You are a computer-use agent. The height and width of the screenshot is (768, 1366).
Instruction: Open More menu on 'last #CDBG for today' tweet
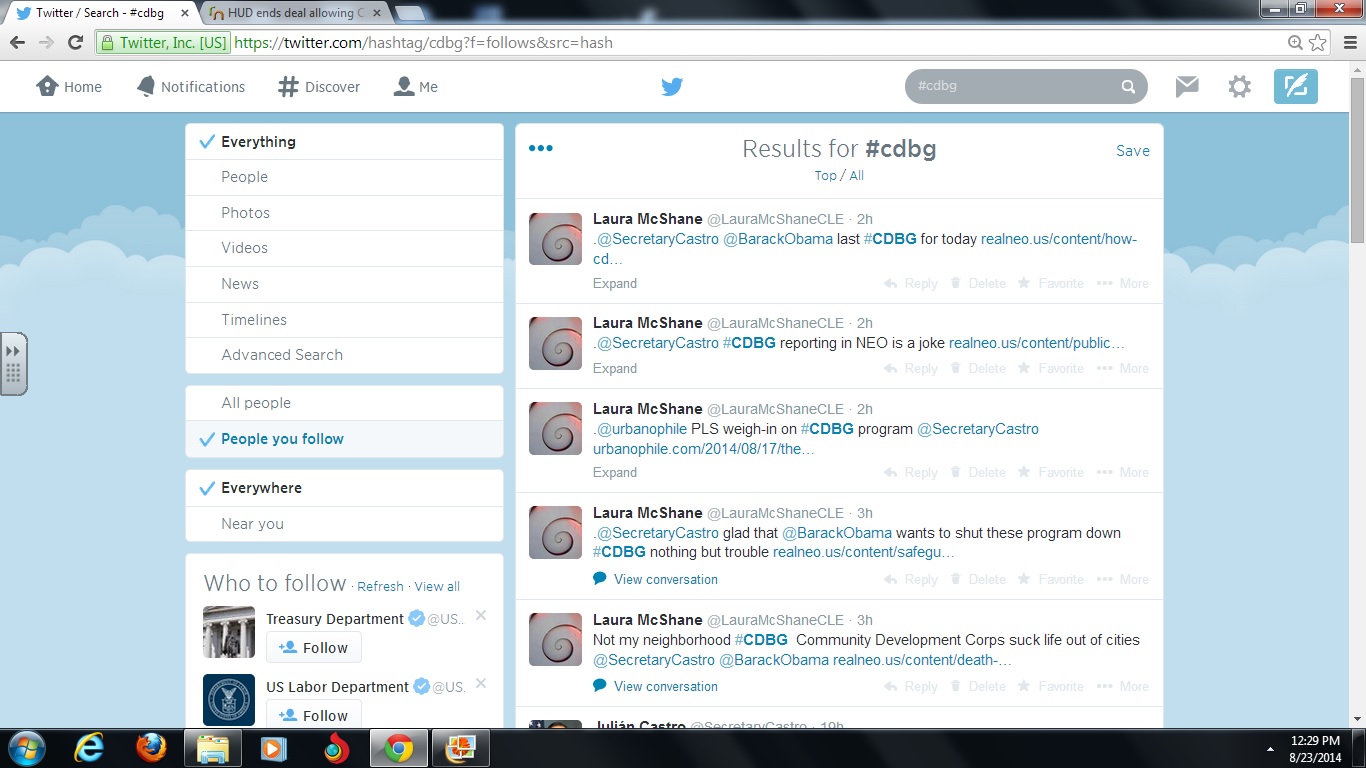tap(1123, 283)
